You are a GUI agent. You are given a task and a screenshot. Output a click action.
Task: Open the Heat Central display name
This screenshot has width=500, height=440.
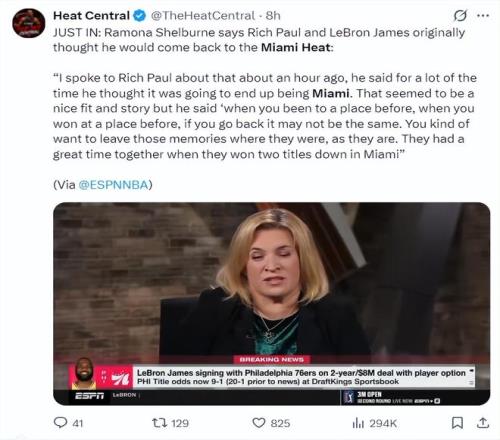click(91, 16)
